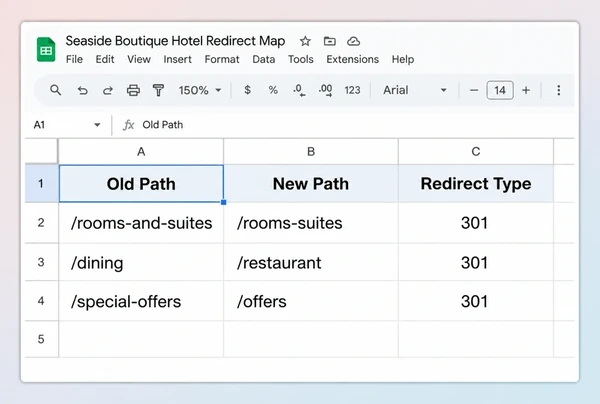Search the menus with magnifier icon
600x404 pixels.
[55, 90]
